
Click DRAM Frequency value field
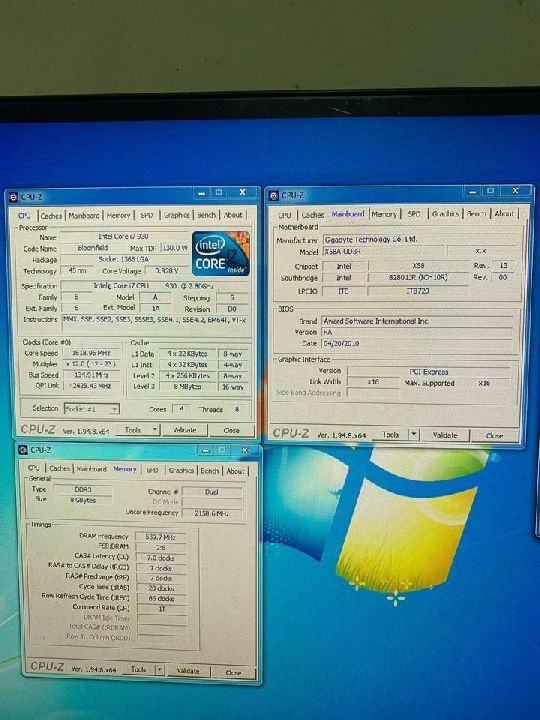point(161,536)
